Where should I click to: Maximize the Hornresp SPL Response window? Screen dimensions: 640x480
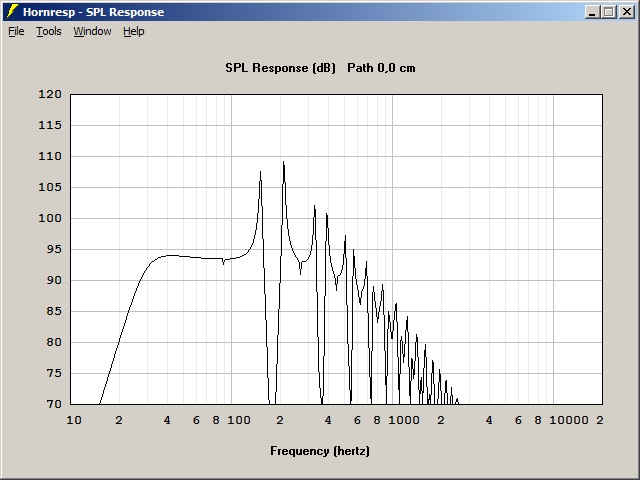609,12
